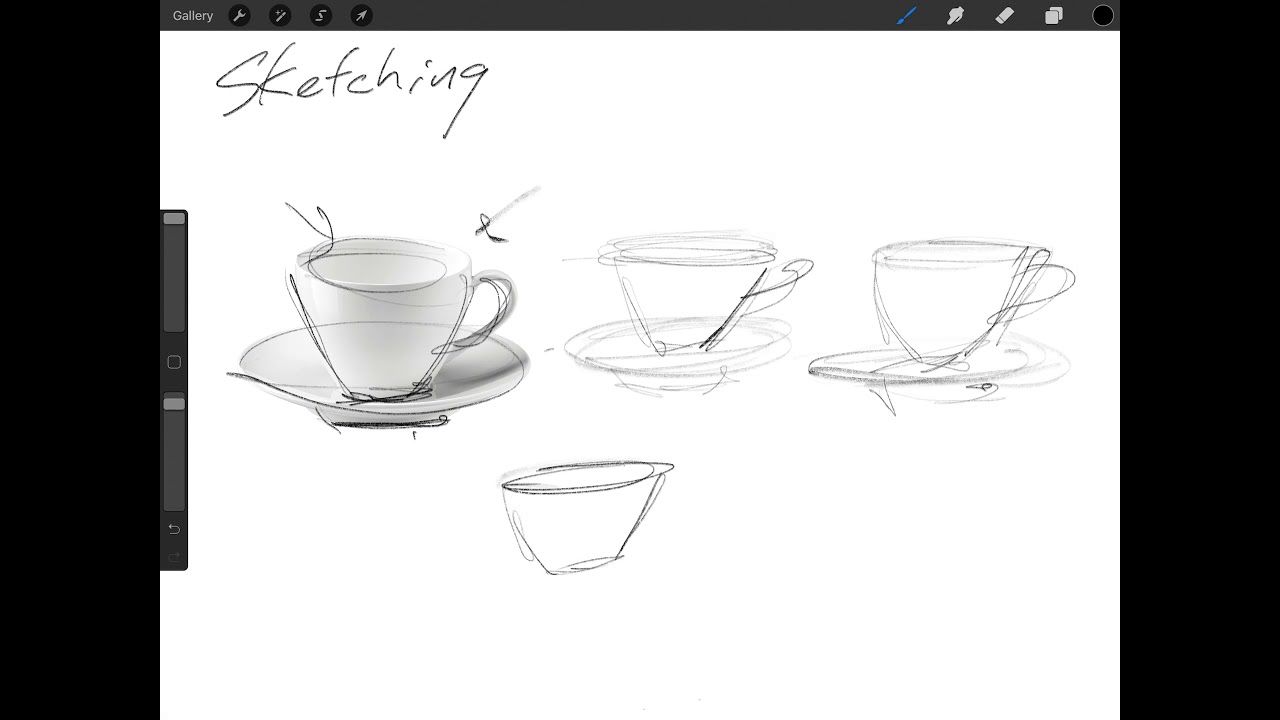1280x720 pixels.
Task: Open the Layers panel
Action: point(1054,15)
